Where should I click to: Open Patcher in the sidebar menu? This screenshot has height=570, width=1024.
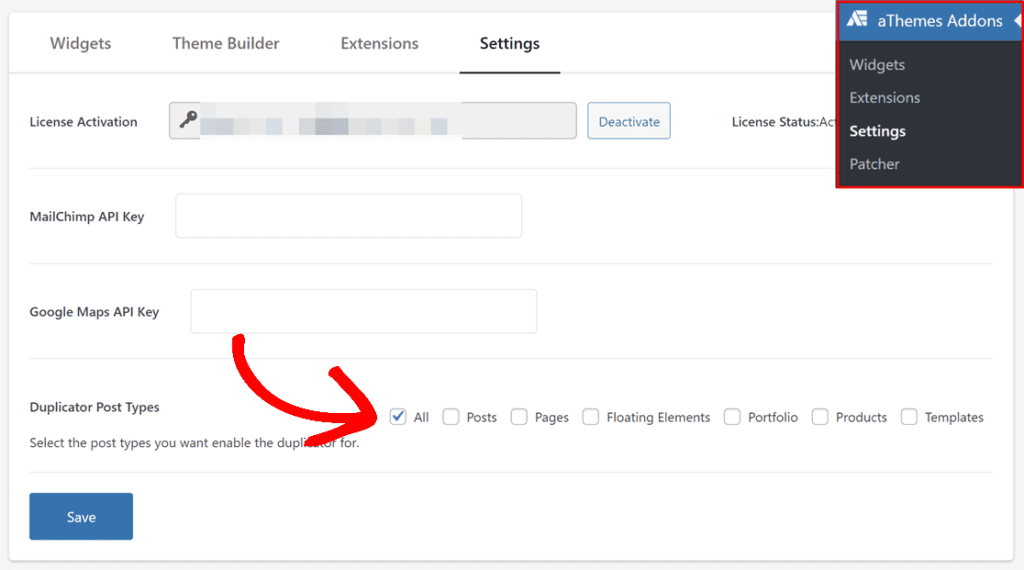[x=875, y=164]
